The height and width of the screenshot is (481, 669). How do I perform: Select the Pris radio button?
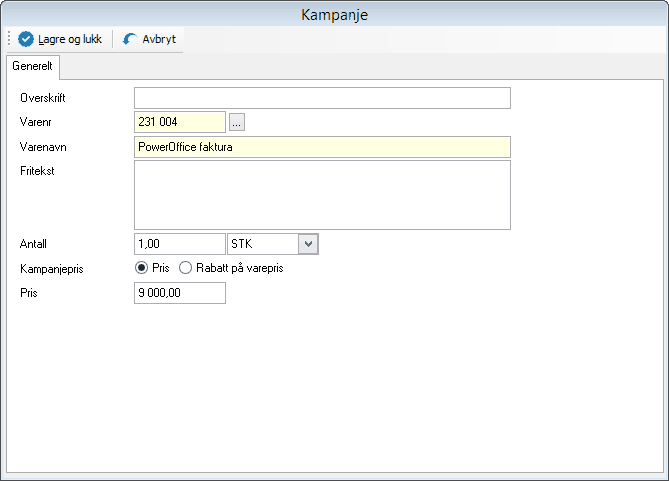(141, 268)
